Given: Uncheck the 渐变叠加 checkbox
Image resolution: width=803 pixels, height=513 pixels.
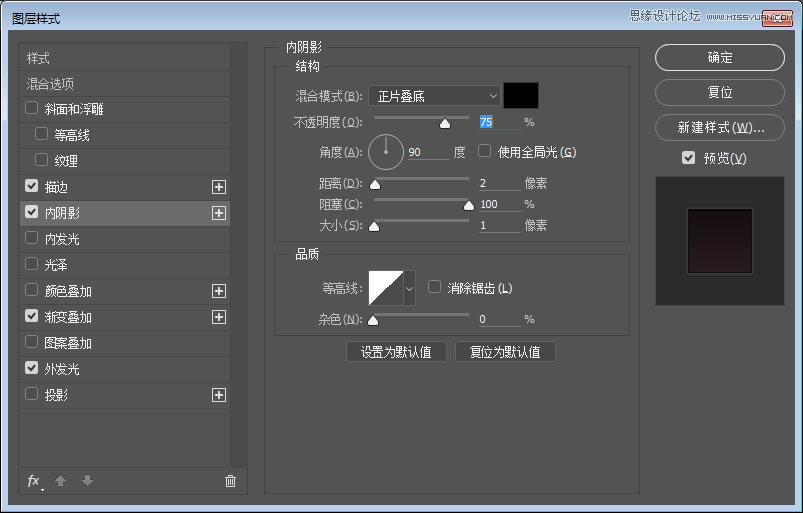Looking at the screenshot, I should [32, 316].
